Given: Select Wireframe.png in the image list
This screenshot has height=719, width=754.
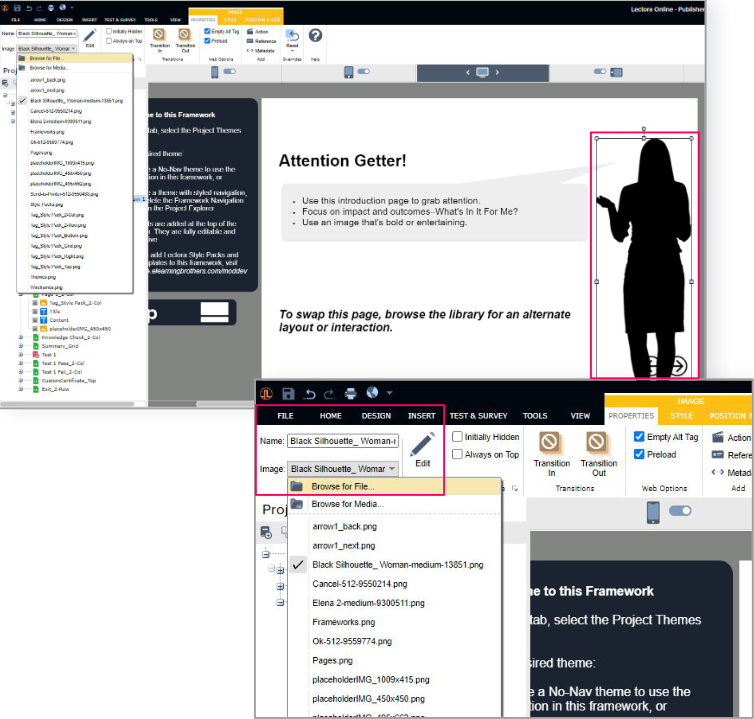Looking at the screenshot, I should 48,285.
